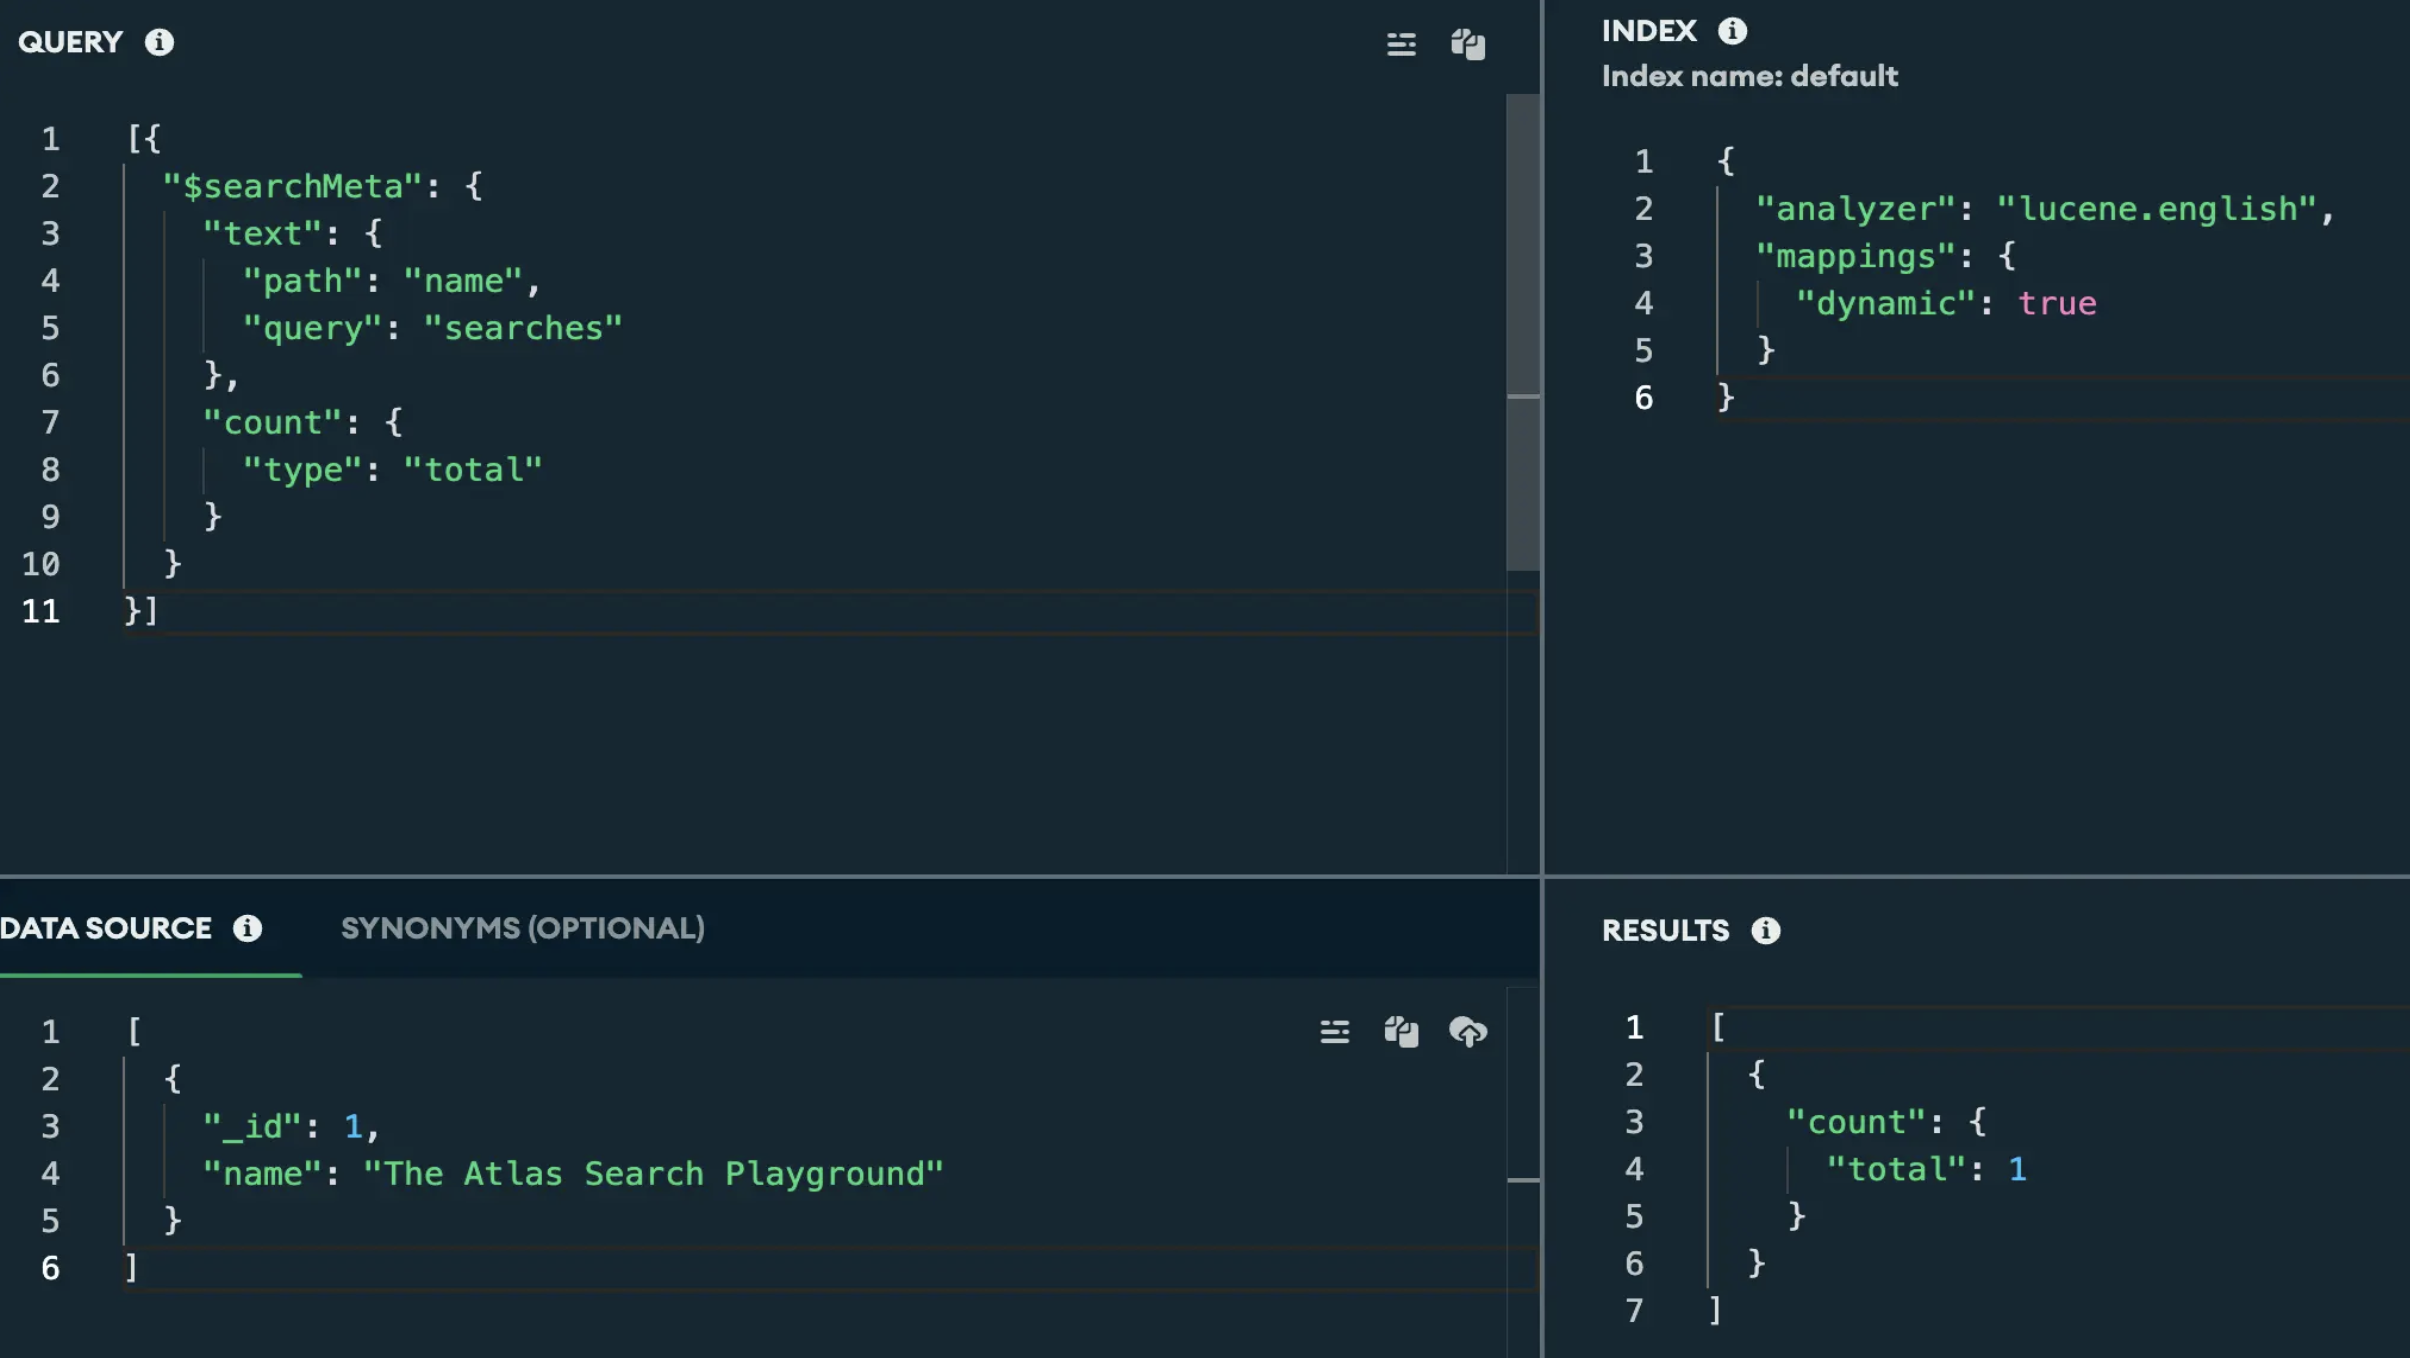Click line number 11 in query editor
The width and height of the screenshot is (2410, 1358).
(x=41, y=611)
